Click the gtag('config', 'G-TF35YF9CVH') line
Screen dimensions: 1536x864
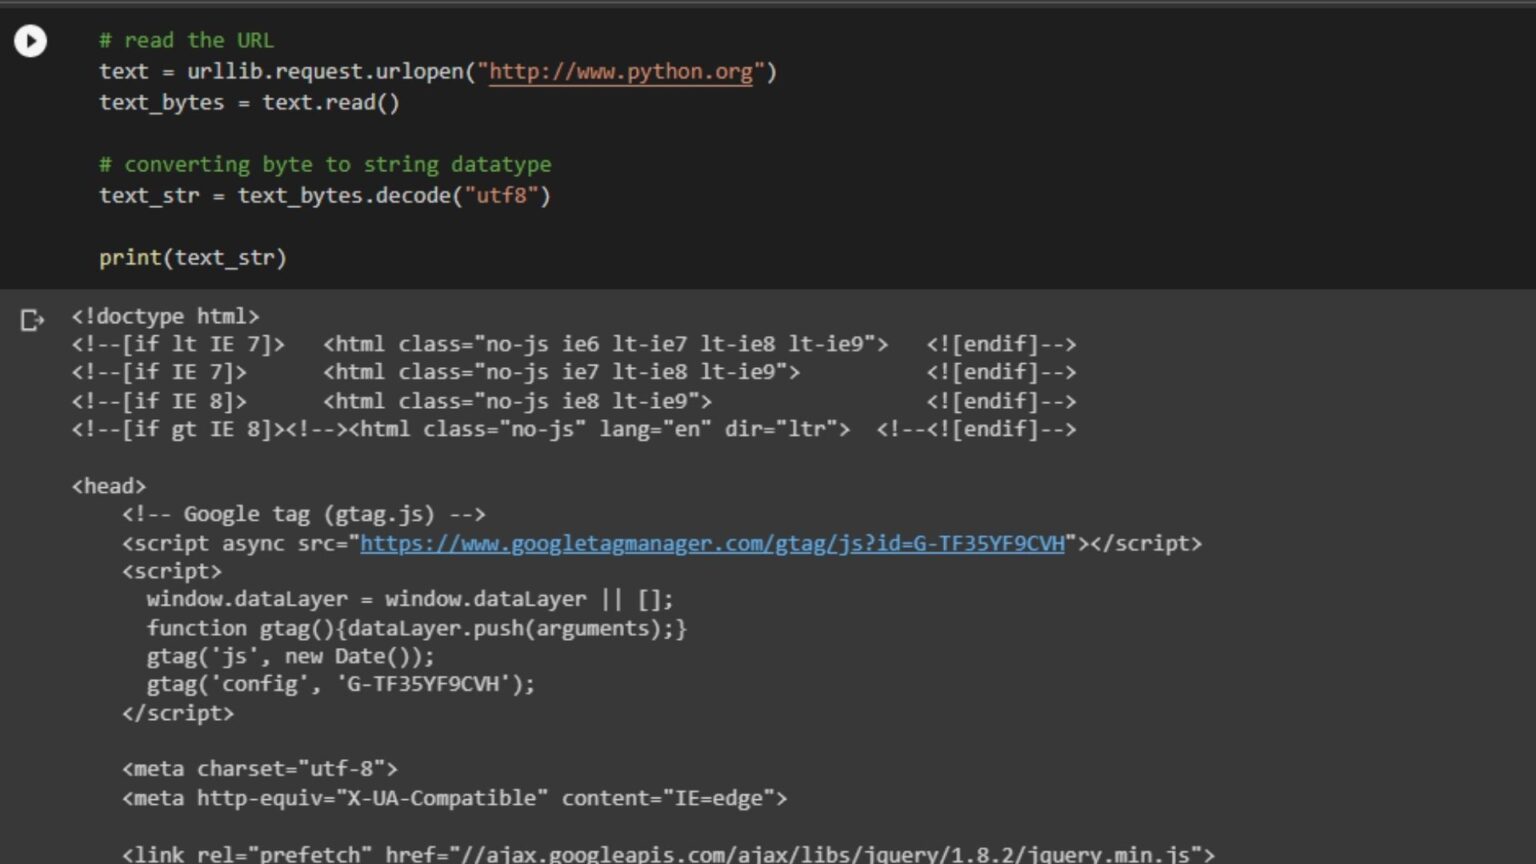coord(341,685)
